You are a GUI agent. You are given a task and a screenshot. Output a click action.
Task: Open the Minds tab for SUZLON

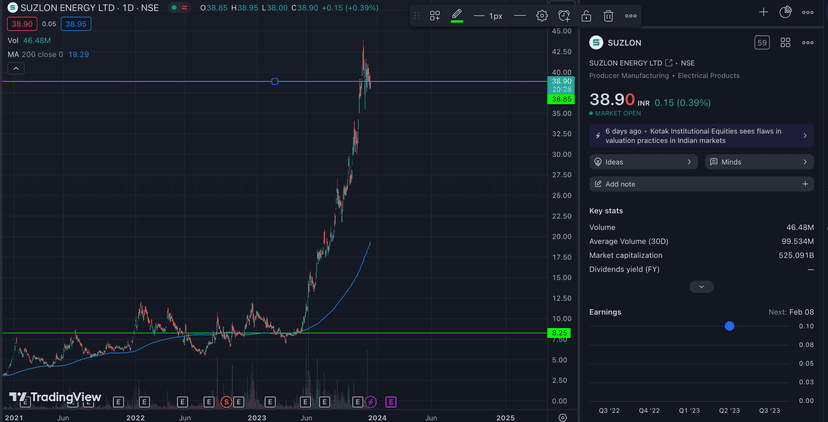[759, 162]
